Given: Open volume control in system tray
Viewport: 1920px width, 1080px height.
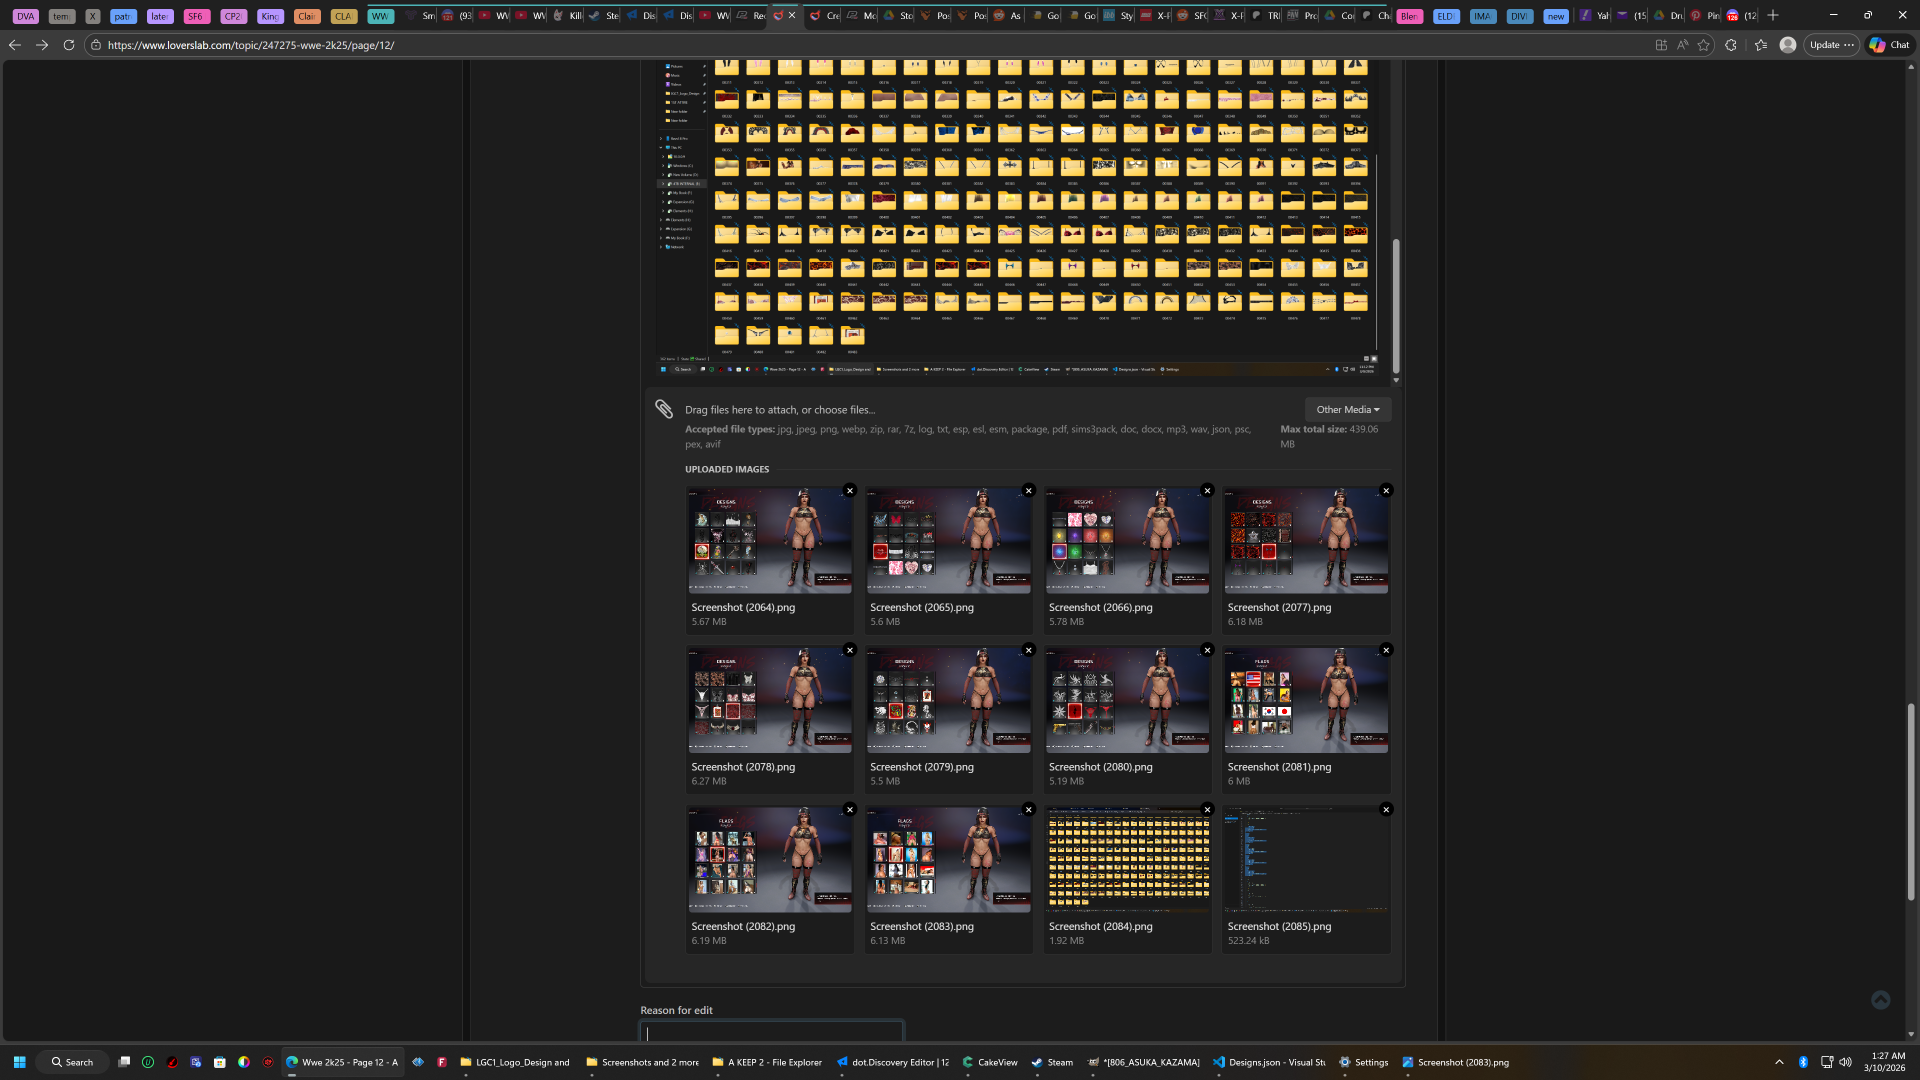Looking at the screenshot, I should [x=1845, y=1062].
